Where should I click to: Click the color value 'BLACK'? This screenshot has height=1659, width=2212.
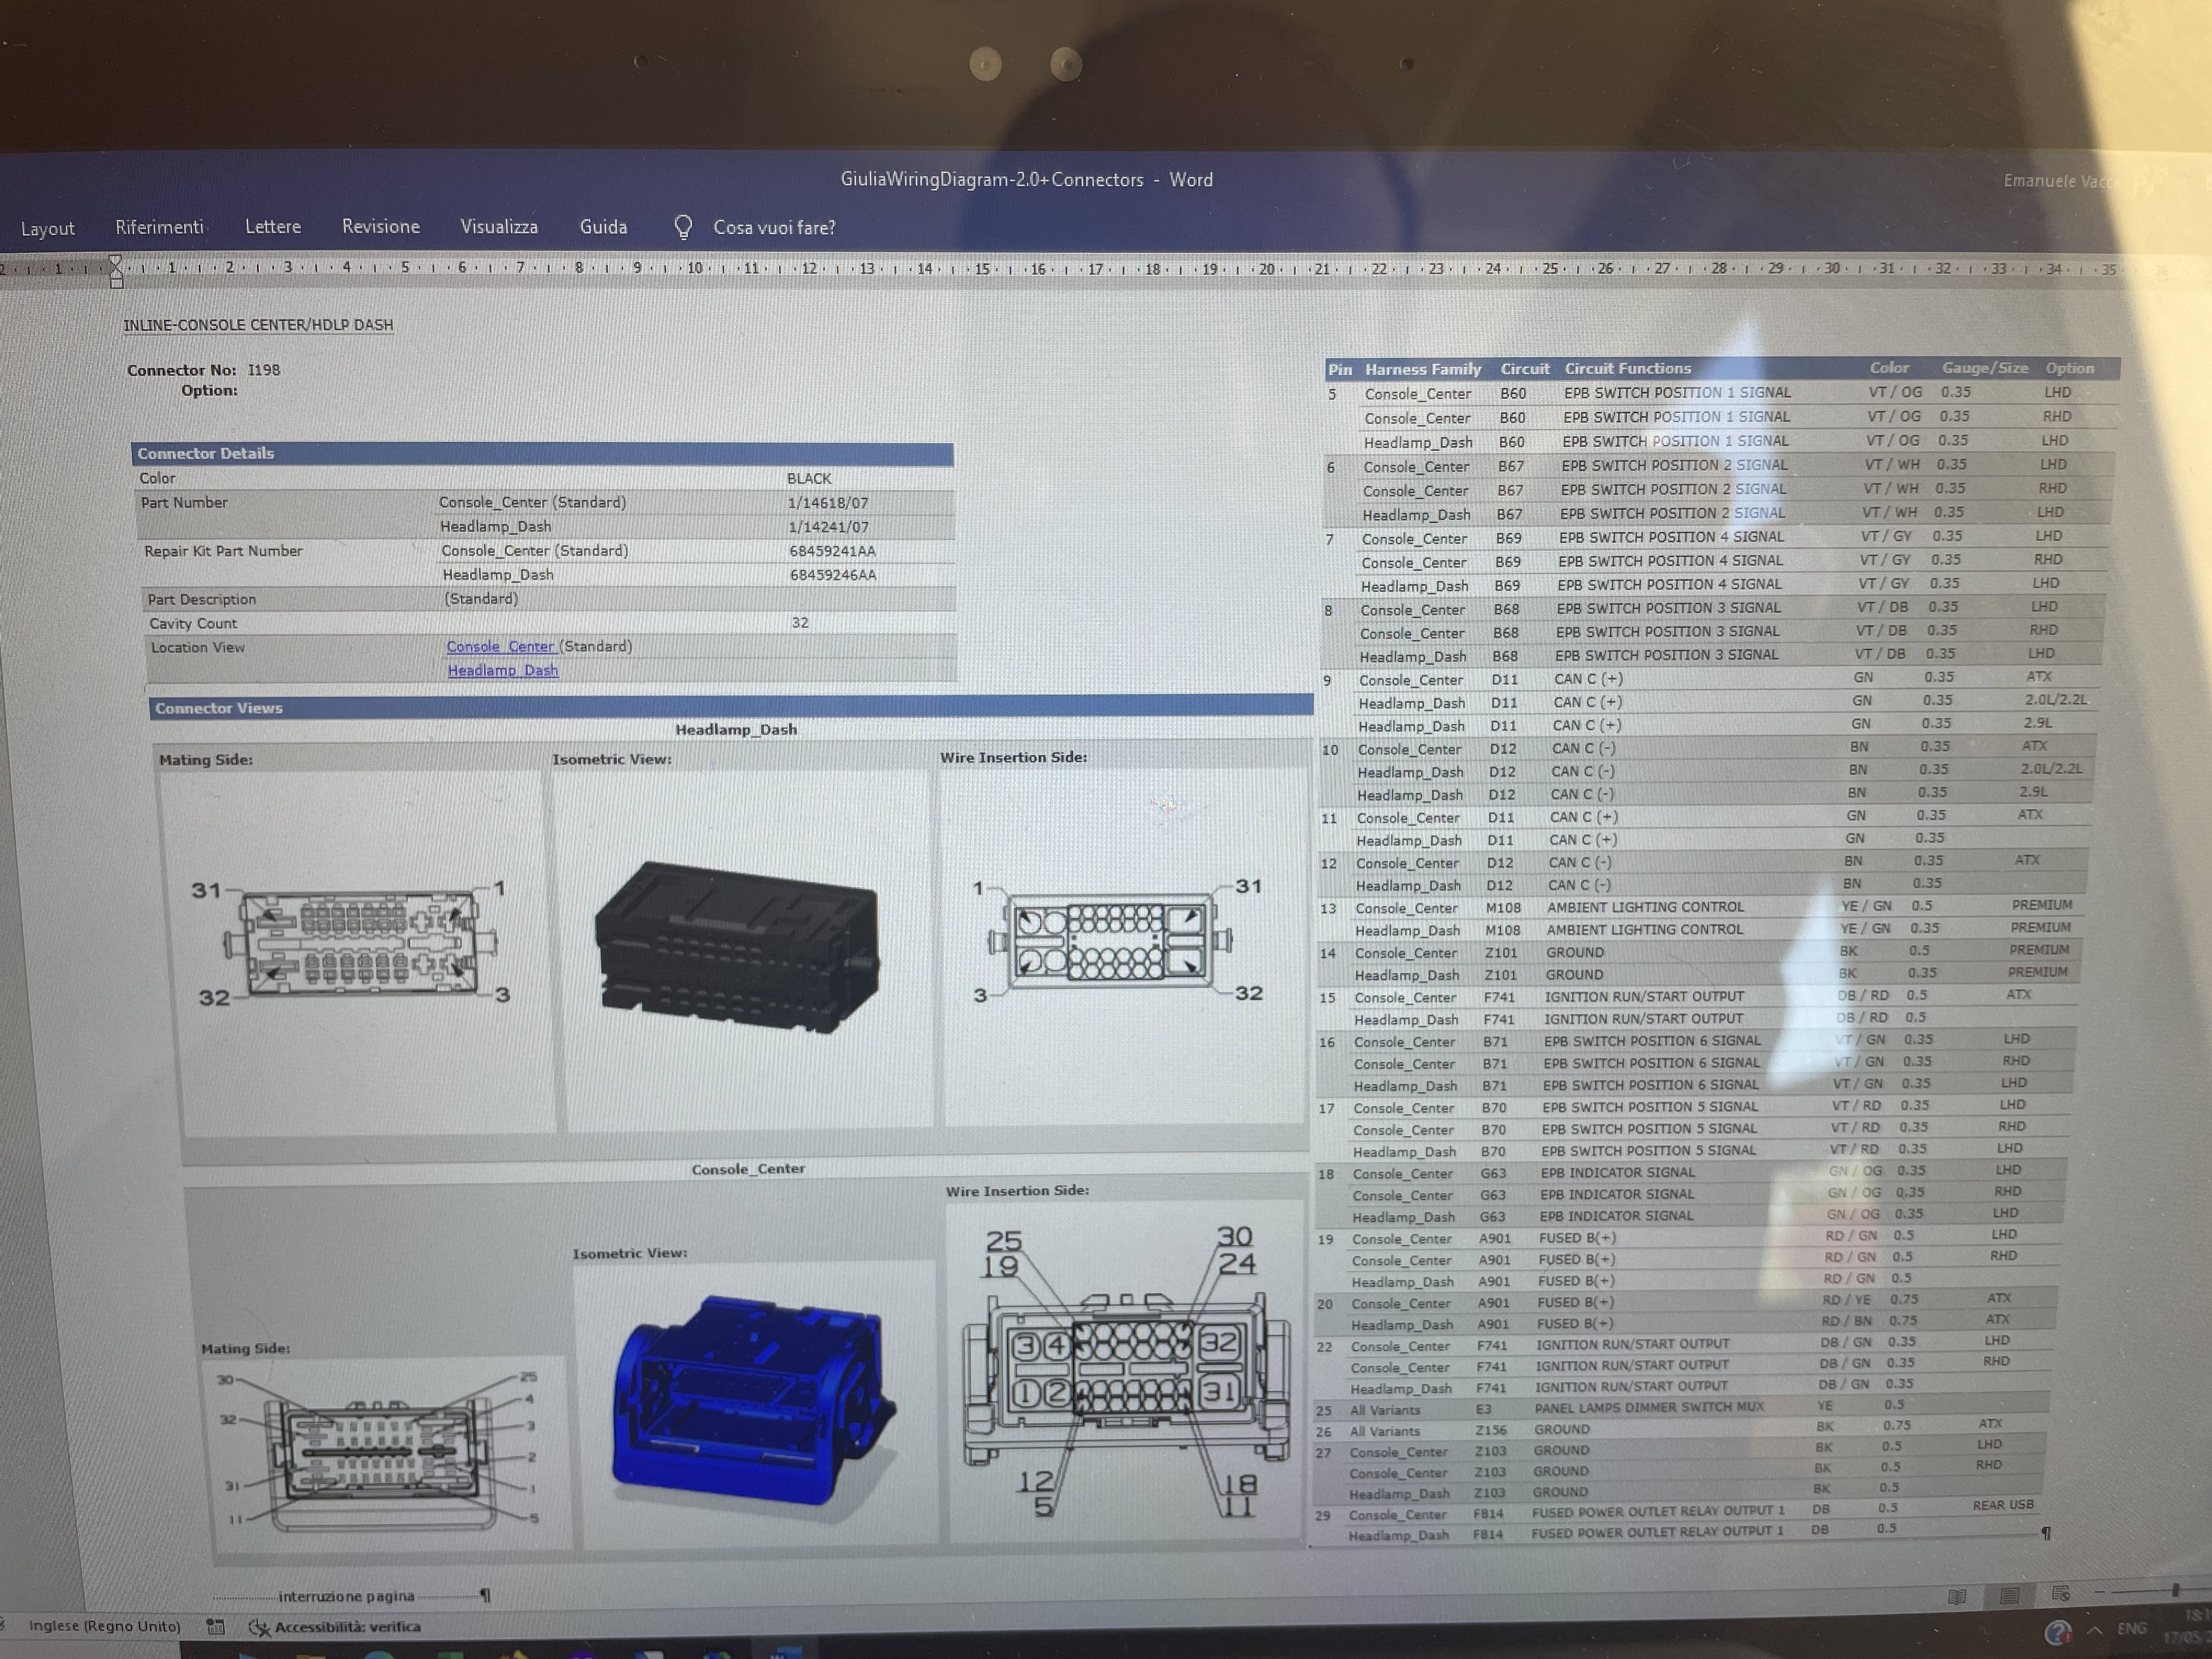809,478
